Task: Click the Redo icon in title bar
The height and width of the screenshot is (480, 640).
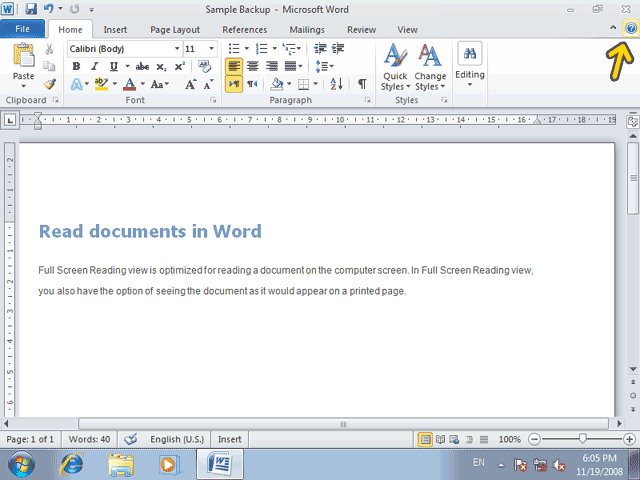Action: pos(74,9)
